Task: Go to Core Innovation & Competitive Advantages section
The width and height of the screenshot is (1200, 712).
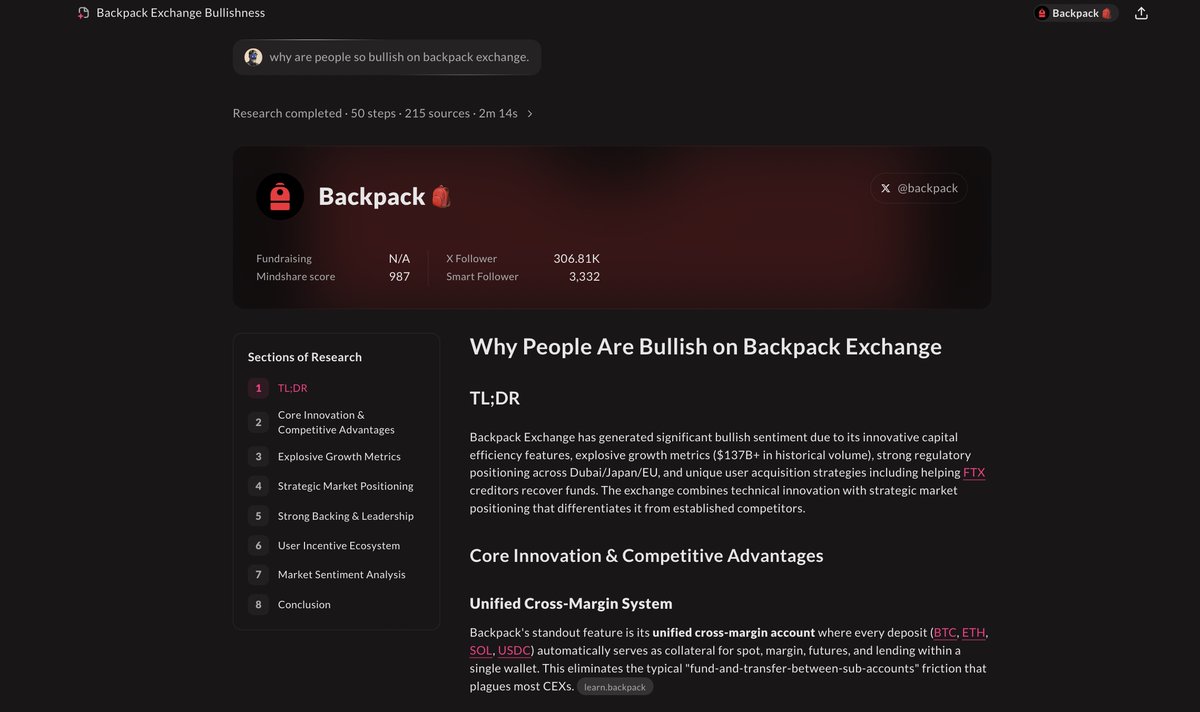Action: [x=336, y=422]
